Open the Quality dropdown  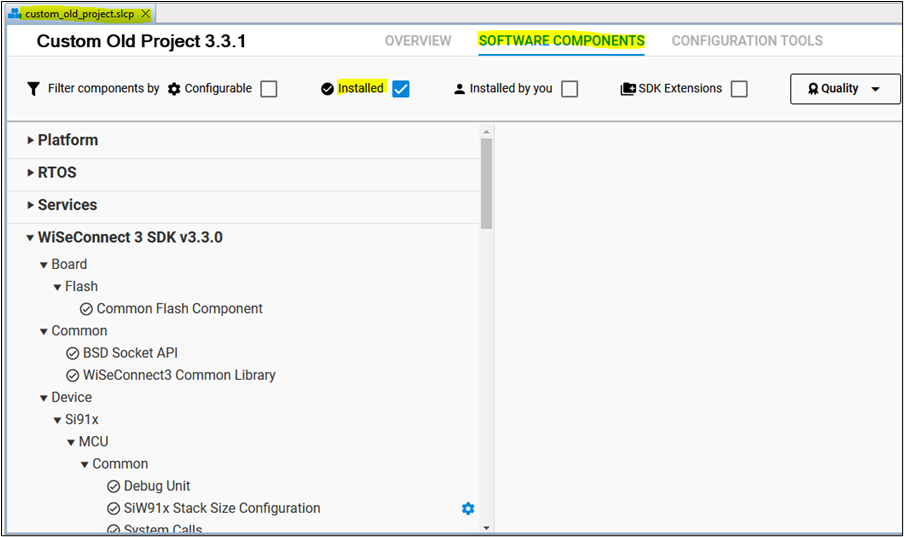pyautogui.click(x=845, y=89)
